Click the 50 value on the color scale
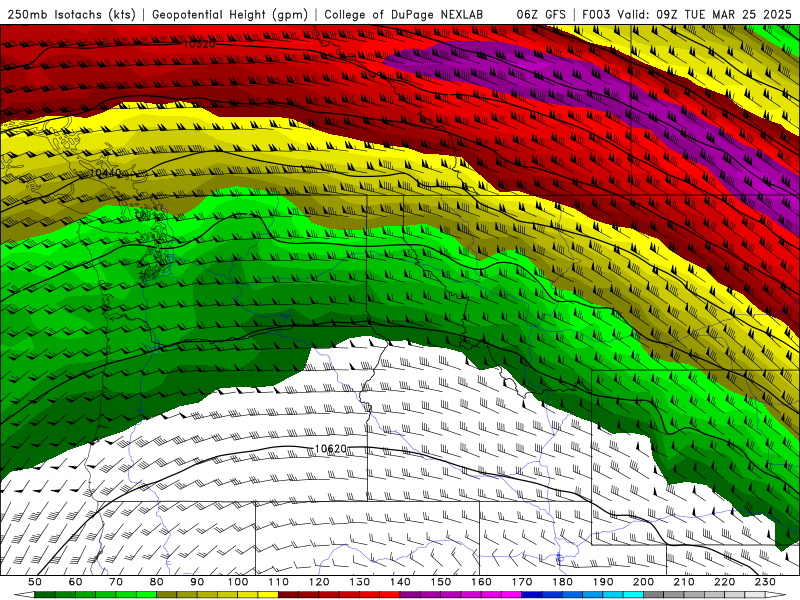Screen dimensions: 800x600 click(x=35, y=582)
